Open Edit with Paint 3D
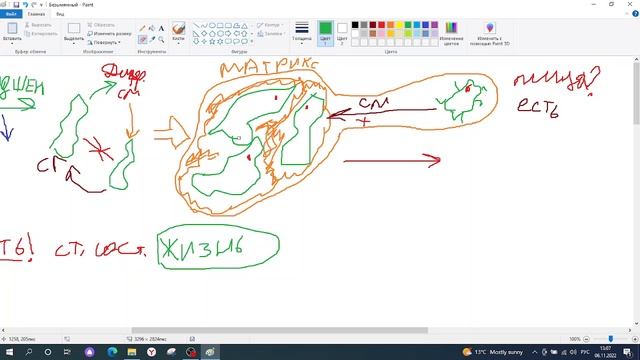The height and width of the screenshot is (360, 640). [489, 33]
